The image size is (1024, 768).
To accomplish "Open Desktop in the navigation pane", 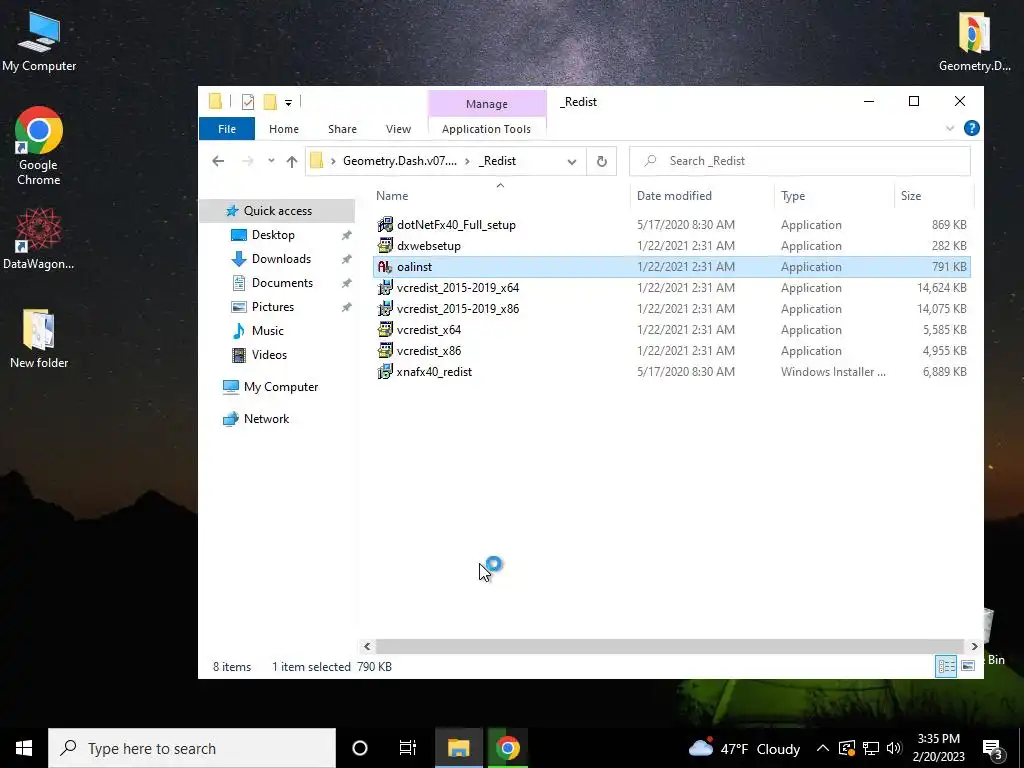I will (x=273, y=235).
